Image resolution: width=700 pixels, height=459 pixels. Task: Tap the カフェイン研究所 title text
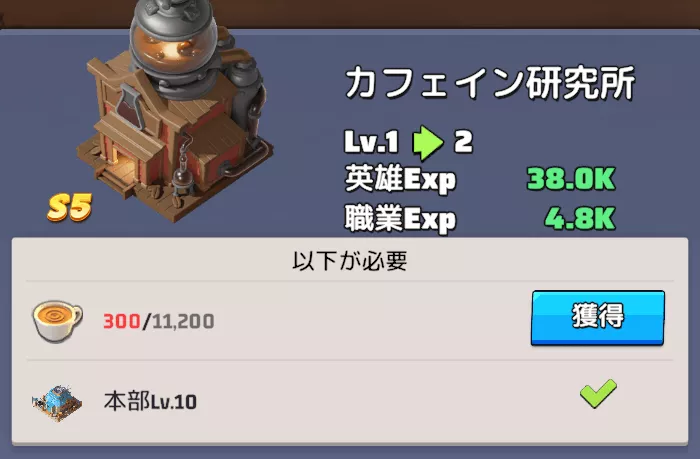pos(490,83)
